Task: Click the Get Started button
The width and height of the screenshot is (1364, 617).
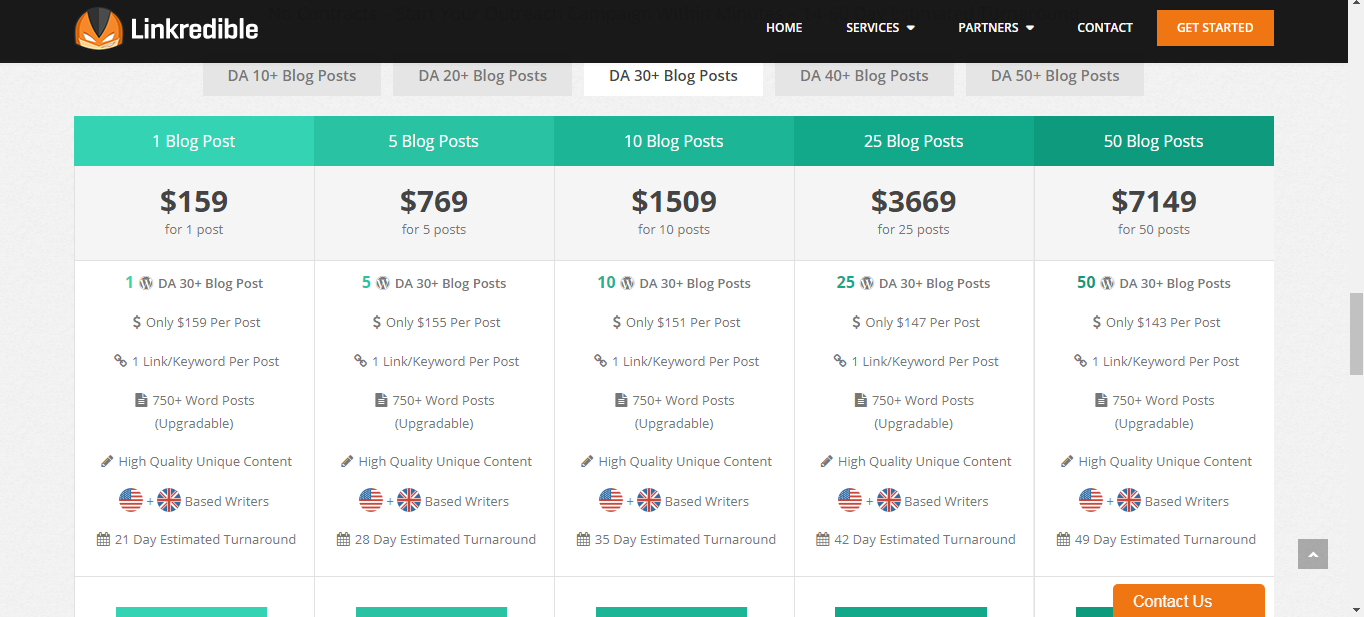Action: click(x=1215, y=28)
